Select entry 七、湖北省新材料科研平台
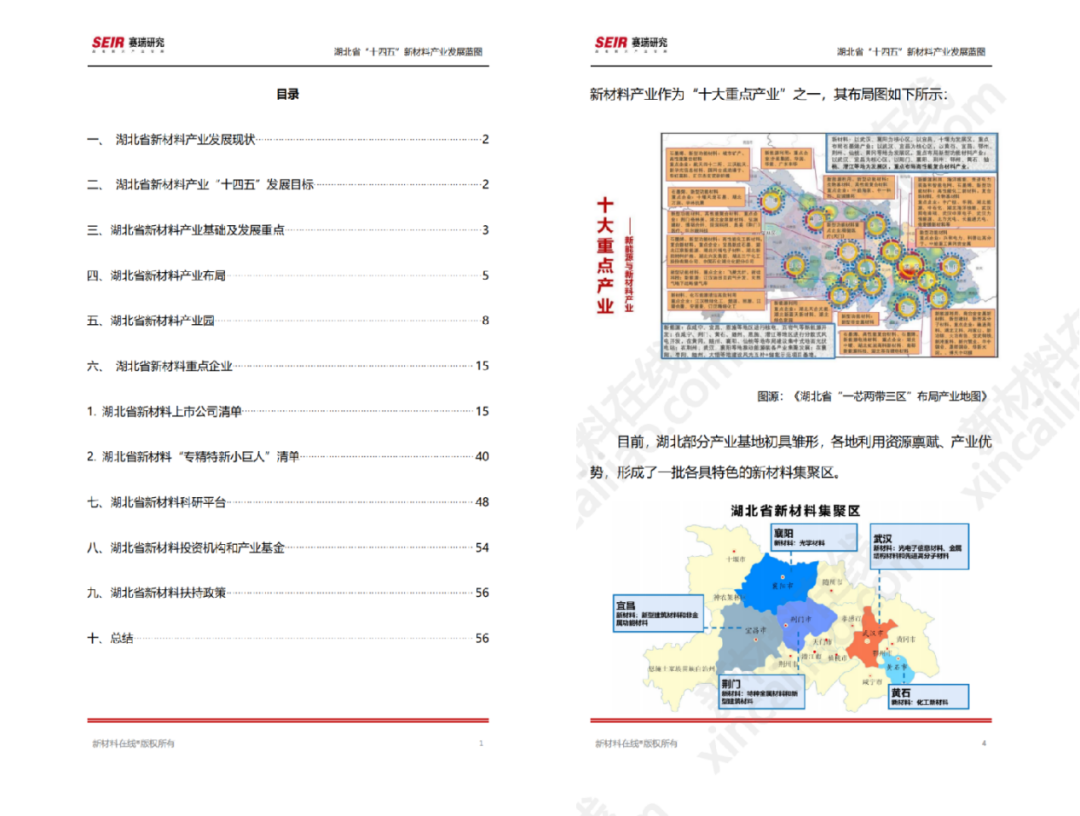Screen dimensions: 1080x816 [288, 502]
